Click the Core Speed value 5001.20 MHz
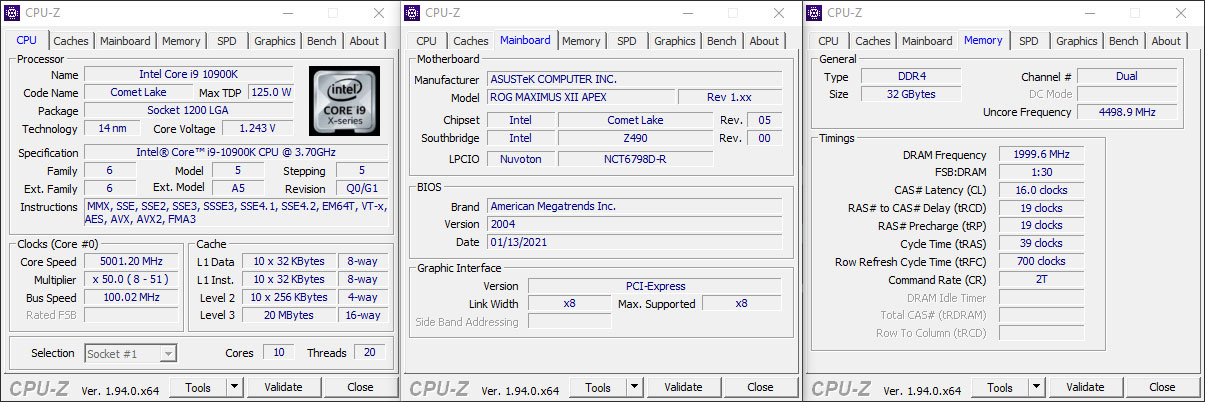 (x=133, y=262)
